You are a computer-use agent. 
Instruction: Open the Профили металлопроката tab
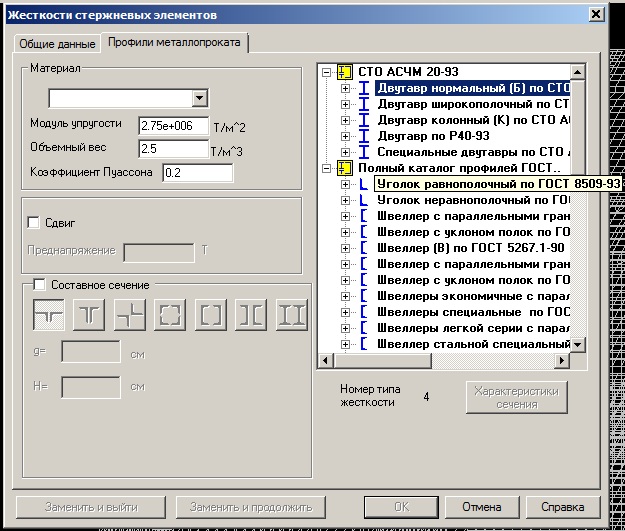click(176, 43)
